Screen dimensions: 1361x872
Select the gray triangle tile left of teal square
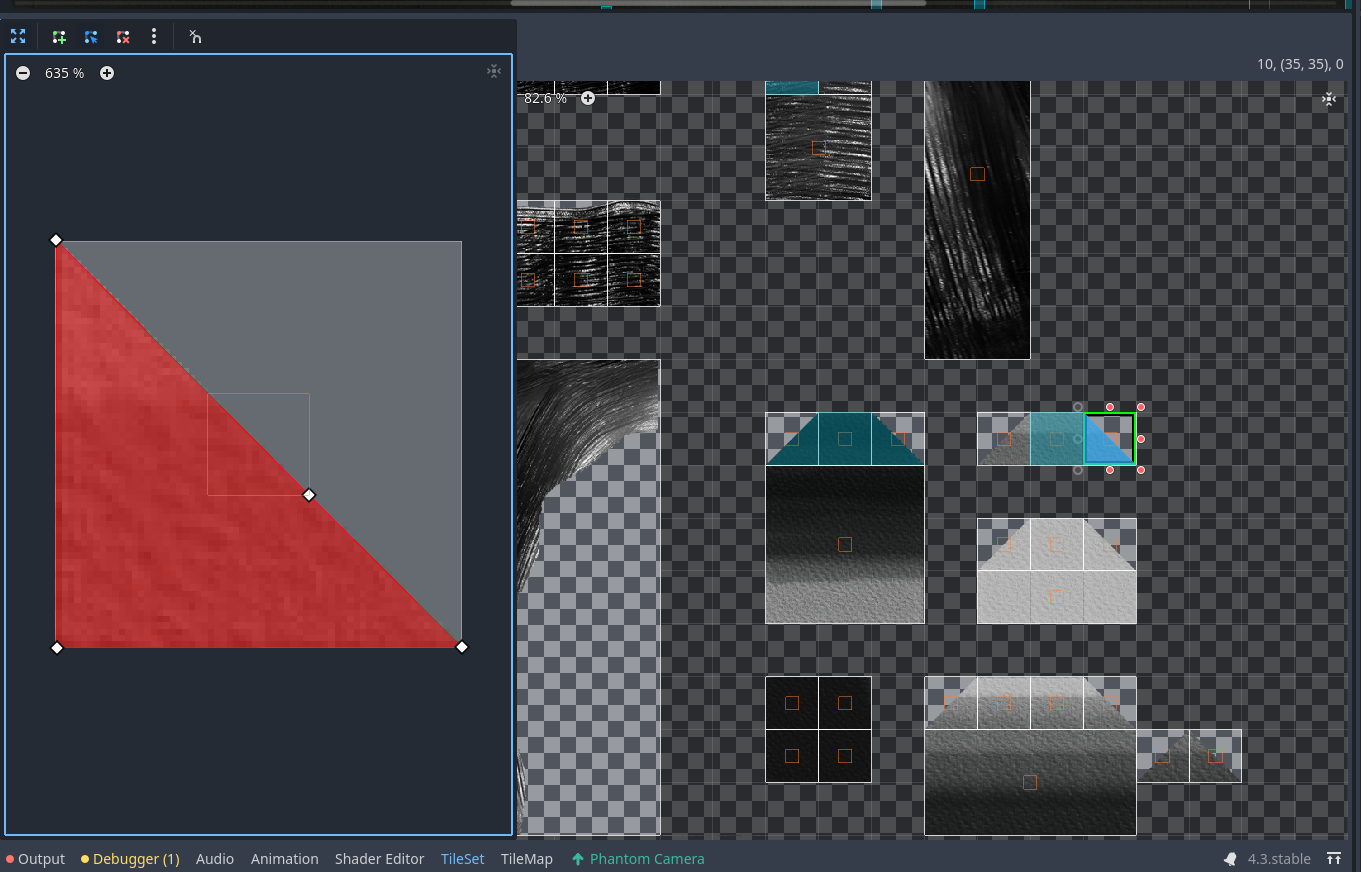1004,439
